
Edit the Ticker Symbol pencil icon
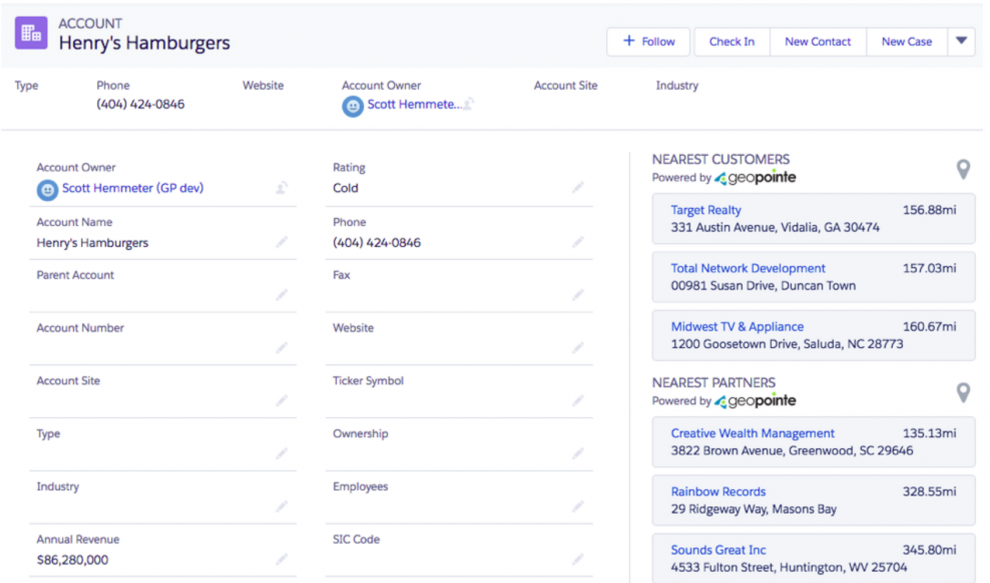pyautogui.click(x=578, y=400)
